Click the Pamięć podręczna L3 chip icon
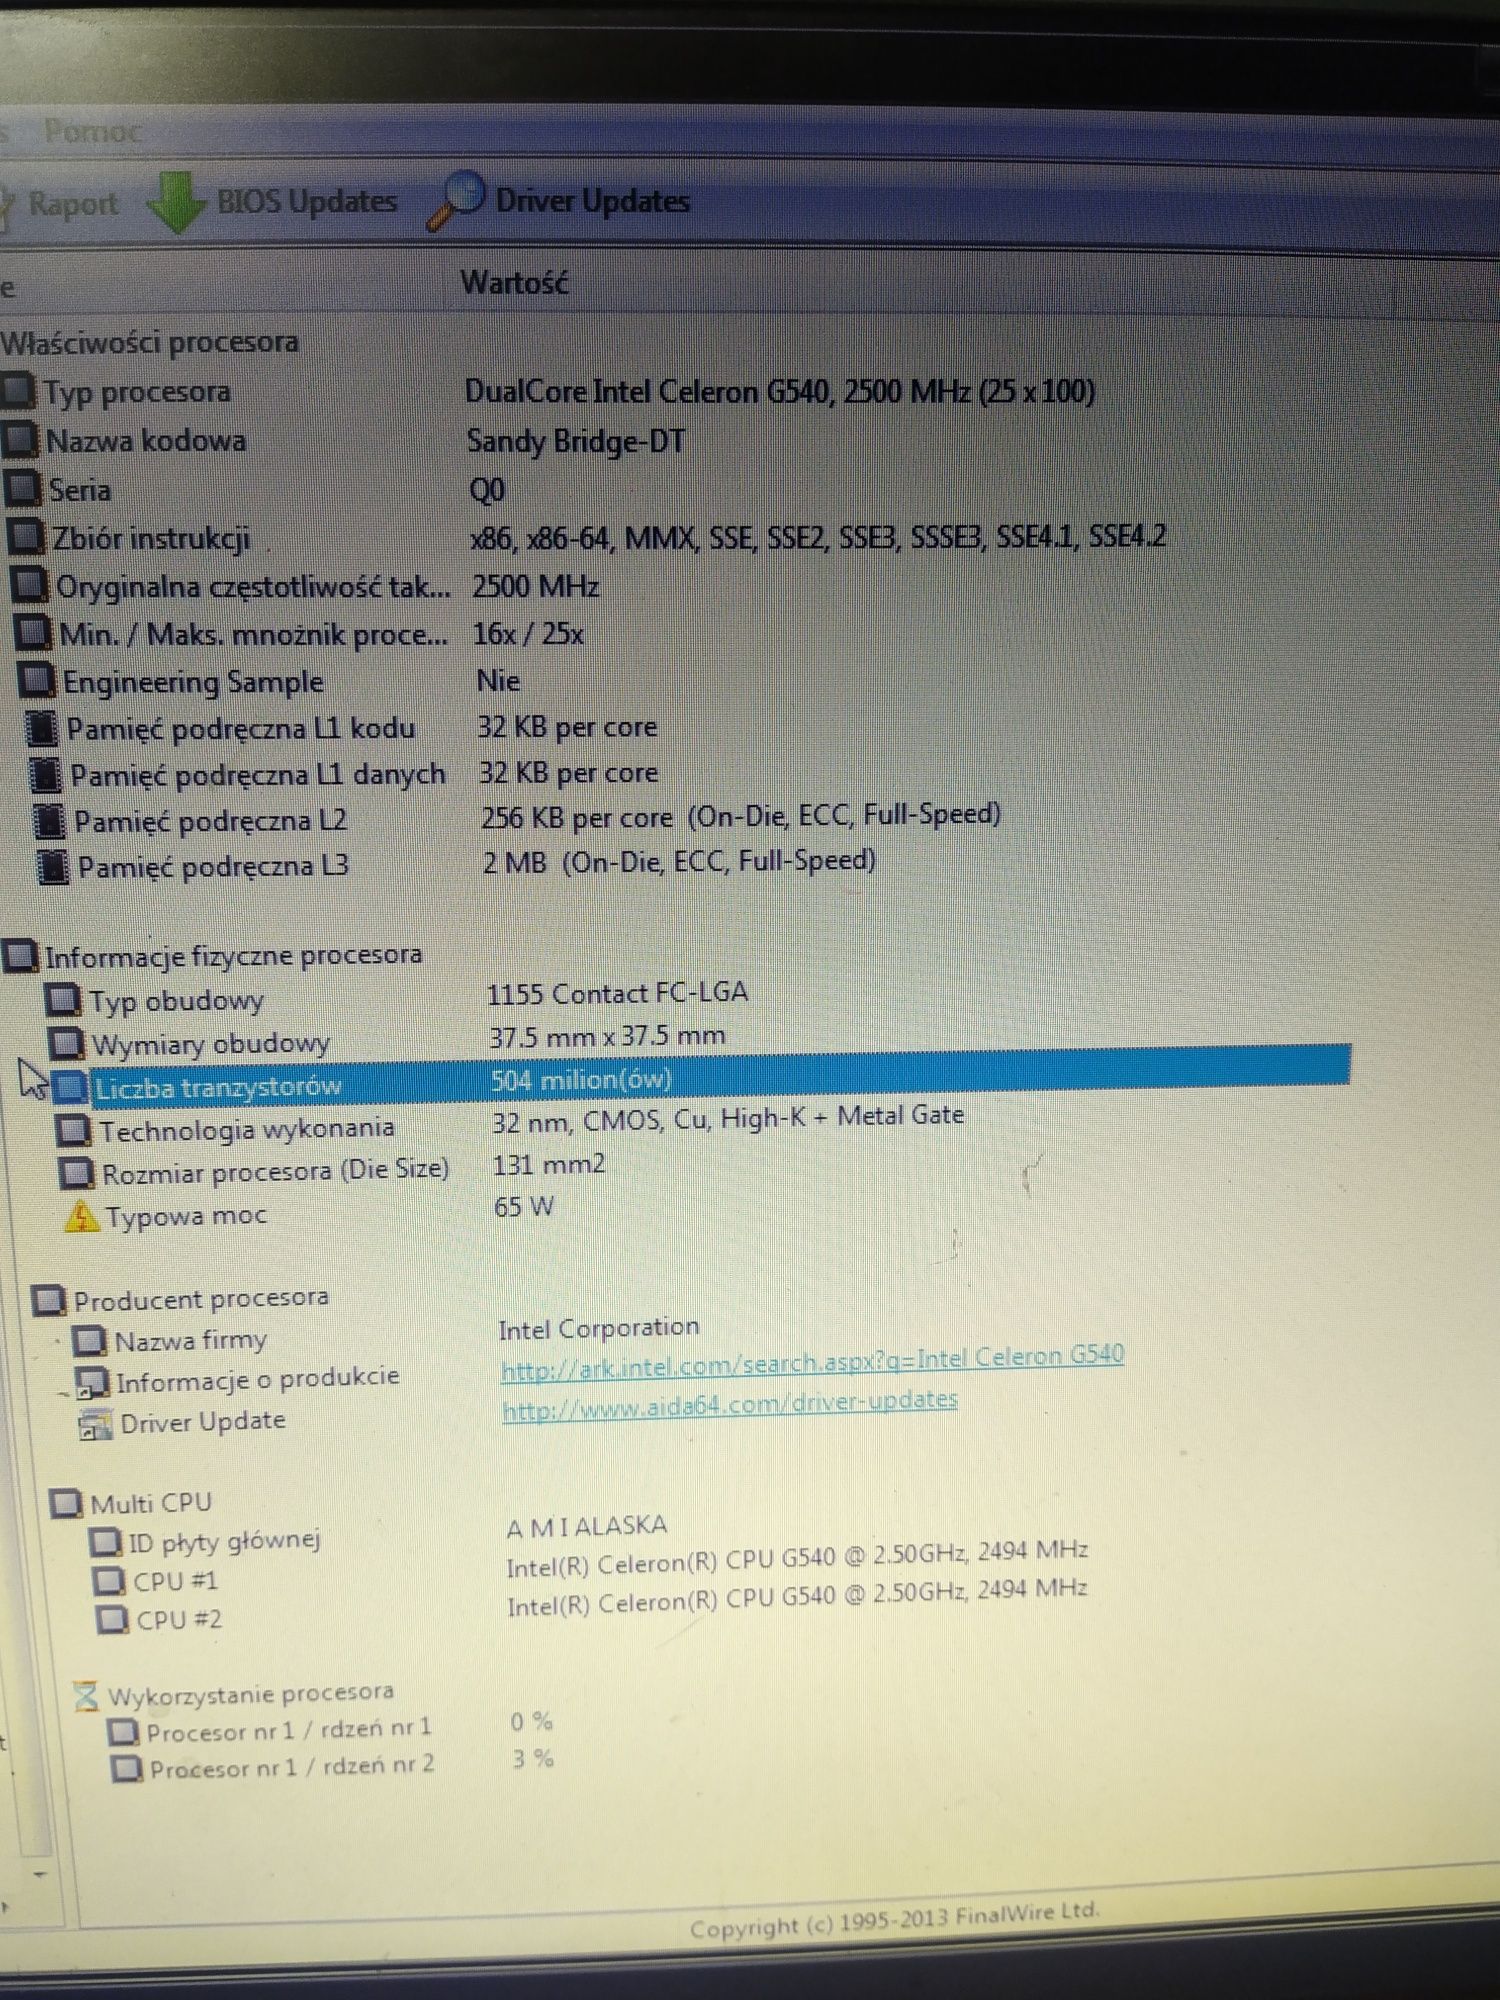The height and width of the screenshot is (2000, 1500). click(x=53, y=867)
